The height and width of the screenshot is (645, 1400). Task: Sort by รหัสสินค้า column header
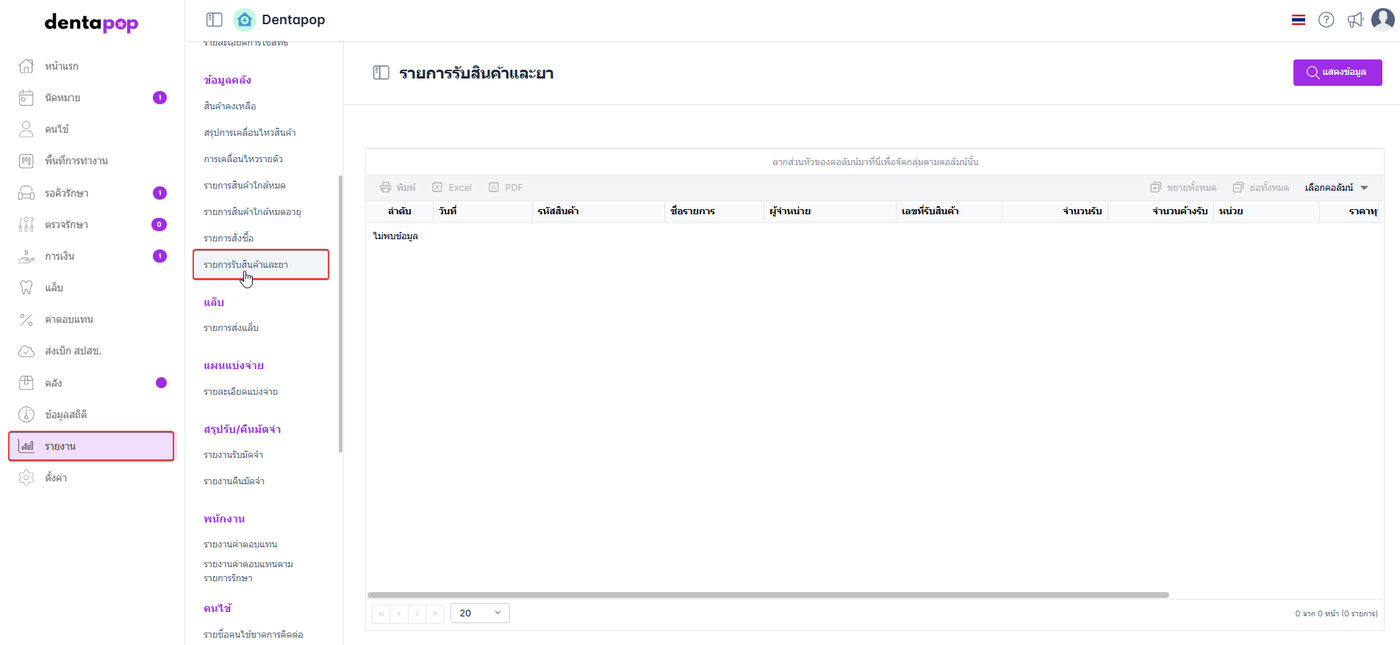click(x=597, y=212)
